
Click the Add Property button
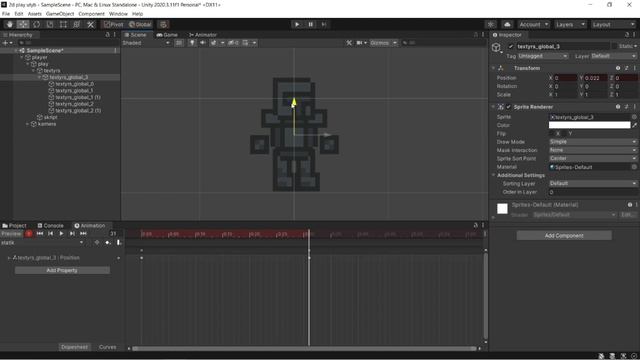[x=62, y=270]
